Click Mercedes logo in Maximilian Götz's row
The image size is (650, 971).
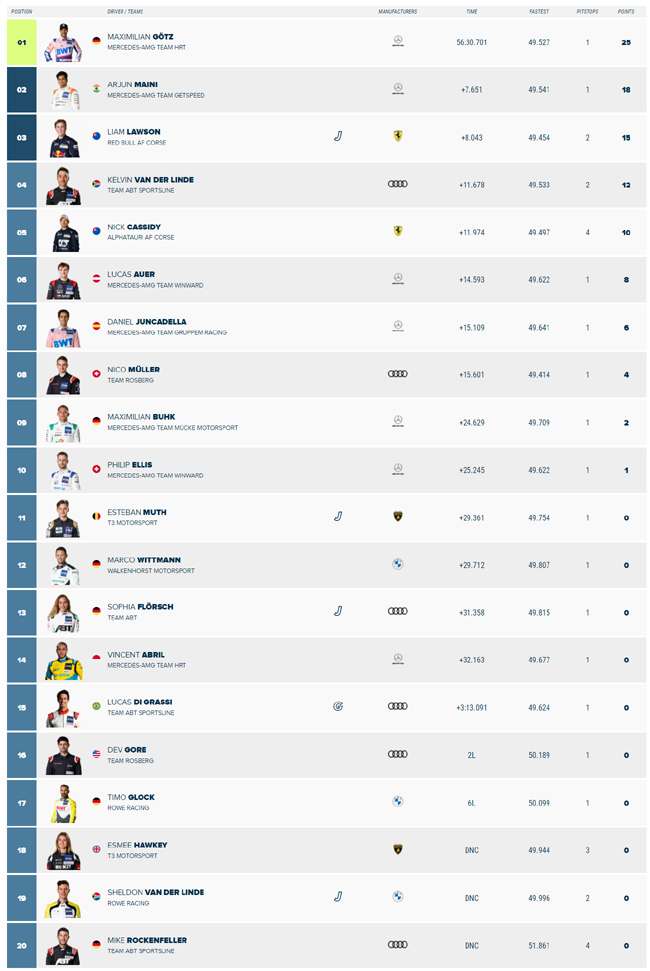tap(397, 41)
